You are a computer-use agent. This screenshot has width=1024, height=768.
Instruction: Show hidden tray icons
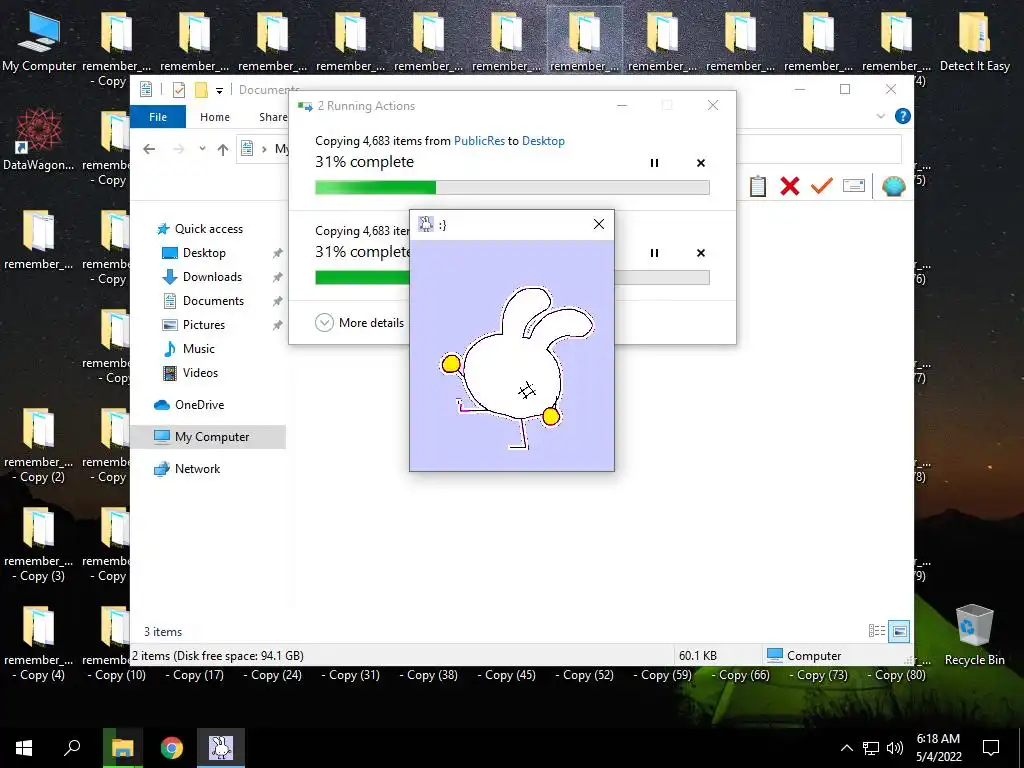coord(846,748)
